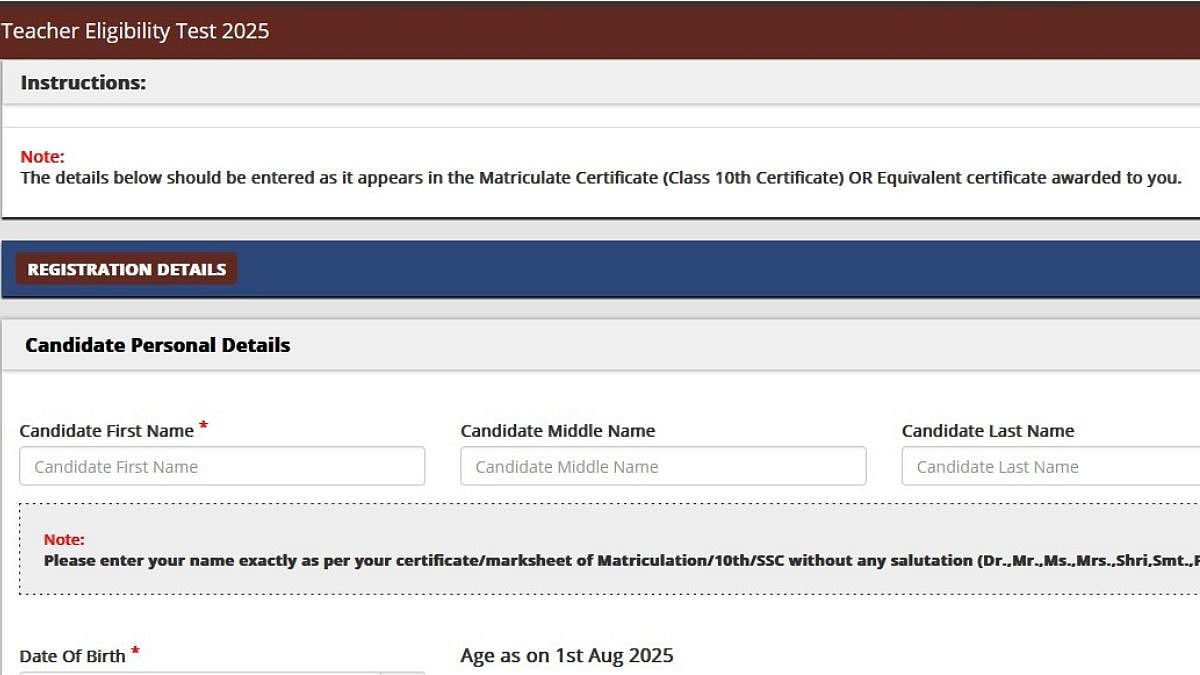Click the red Note heading under Instructions

(42, 157)
